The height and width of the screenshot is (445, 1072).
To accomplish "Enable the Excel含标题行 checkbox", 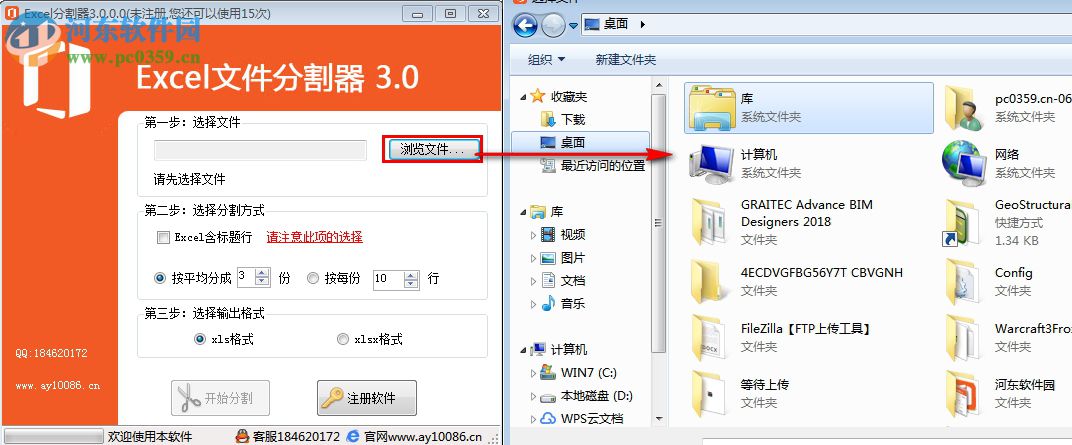I will tap(163, 238).
